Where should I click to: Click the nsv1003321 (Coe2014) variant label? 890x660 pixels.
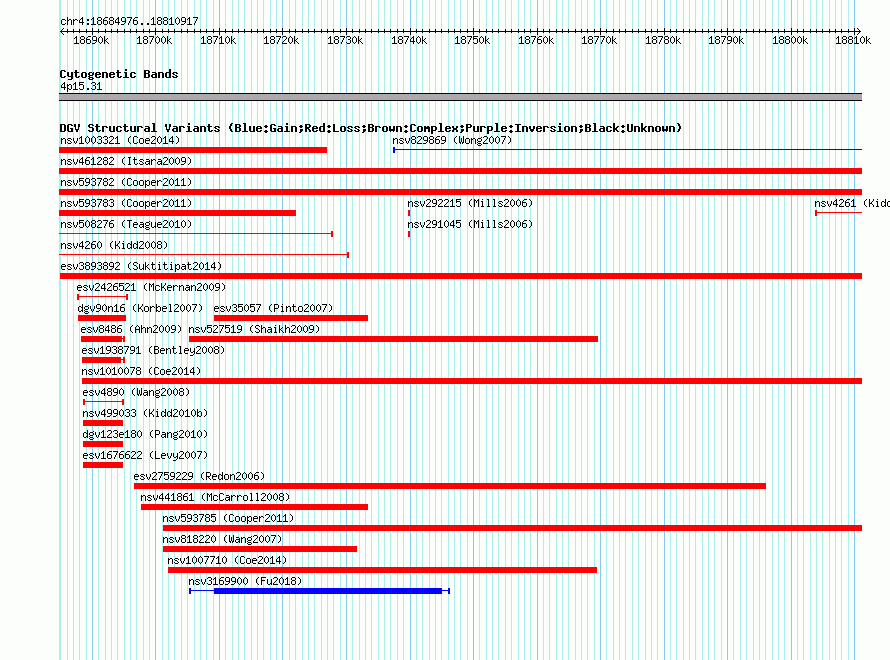(120, 140)
